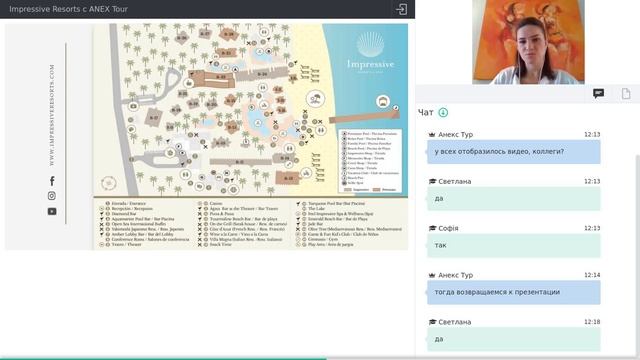Viewport: 640px width, 360px height.
Task: Click the www.impressiveresorts.com vertical text
Action: (52, 115)
